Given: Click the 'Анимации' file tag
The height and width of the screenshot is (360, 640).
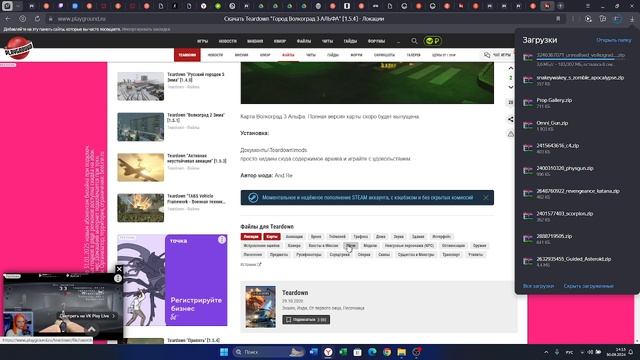Looking at the screenshot, I should 294,237.
